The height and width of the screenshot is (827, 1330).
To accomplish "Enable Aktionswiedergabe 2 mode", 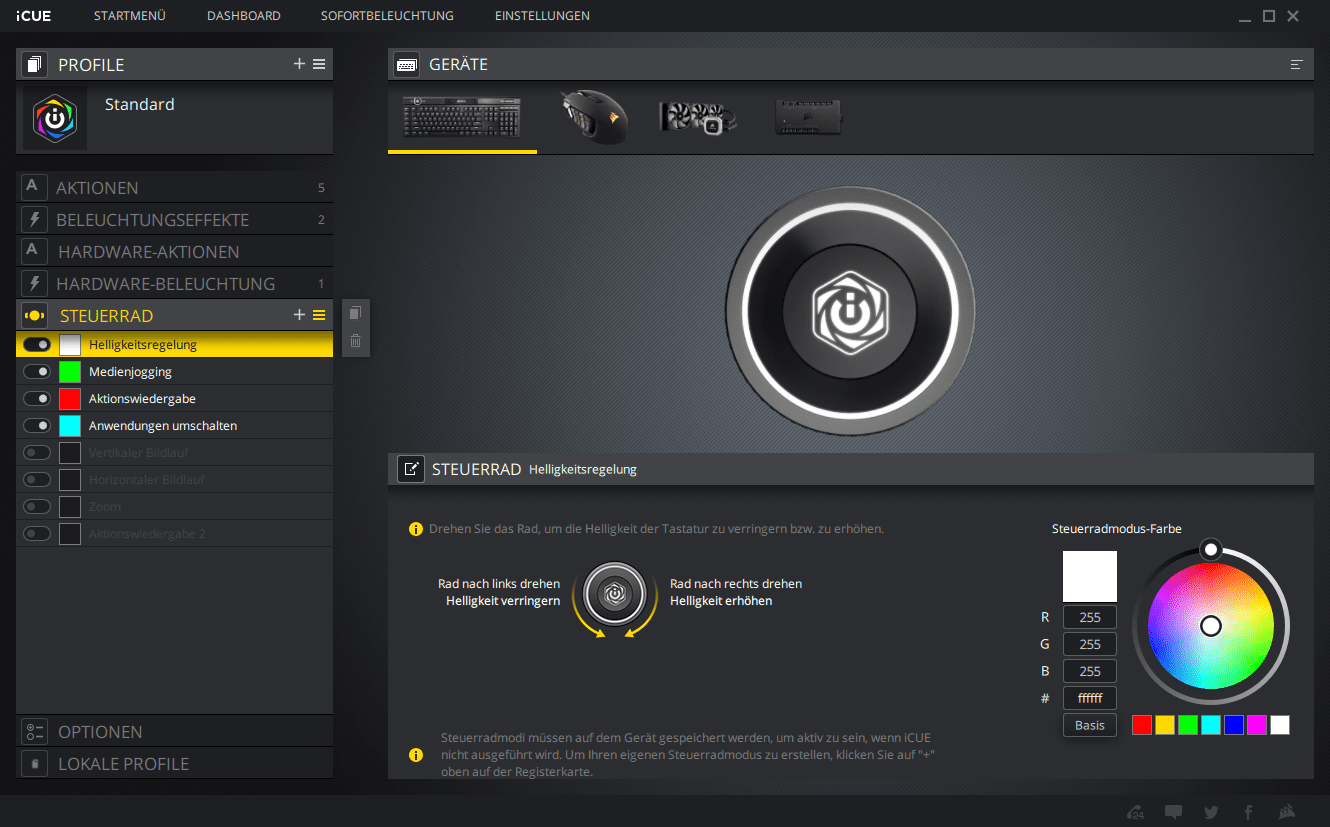I will click(37, 533).
